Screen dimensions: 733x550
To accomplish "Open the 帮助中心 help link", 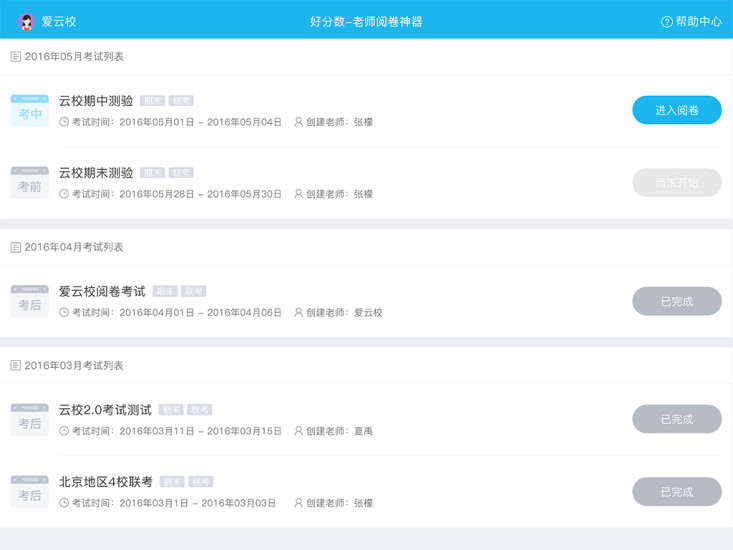I will point(691,21).
